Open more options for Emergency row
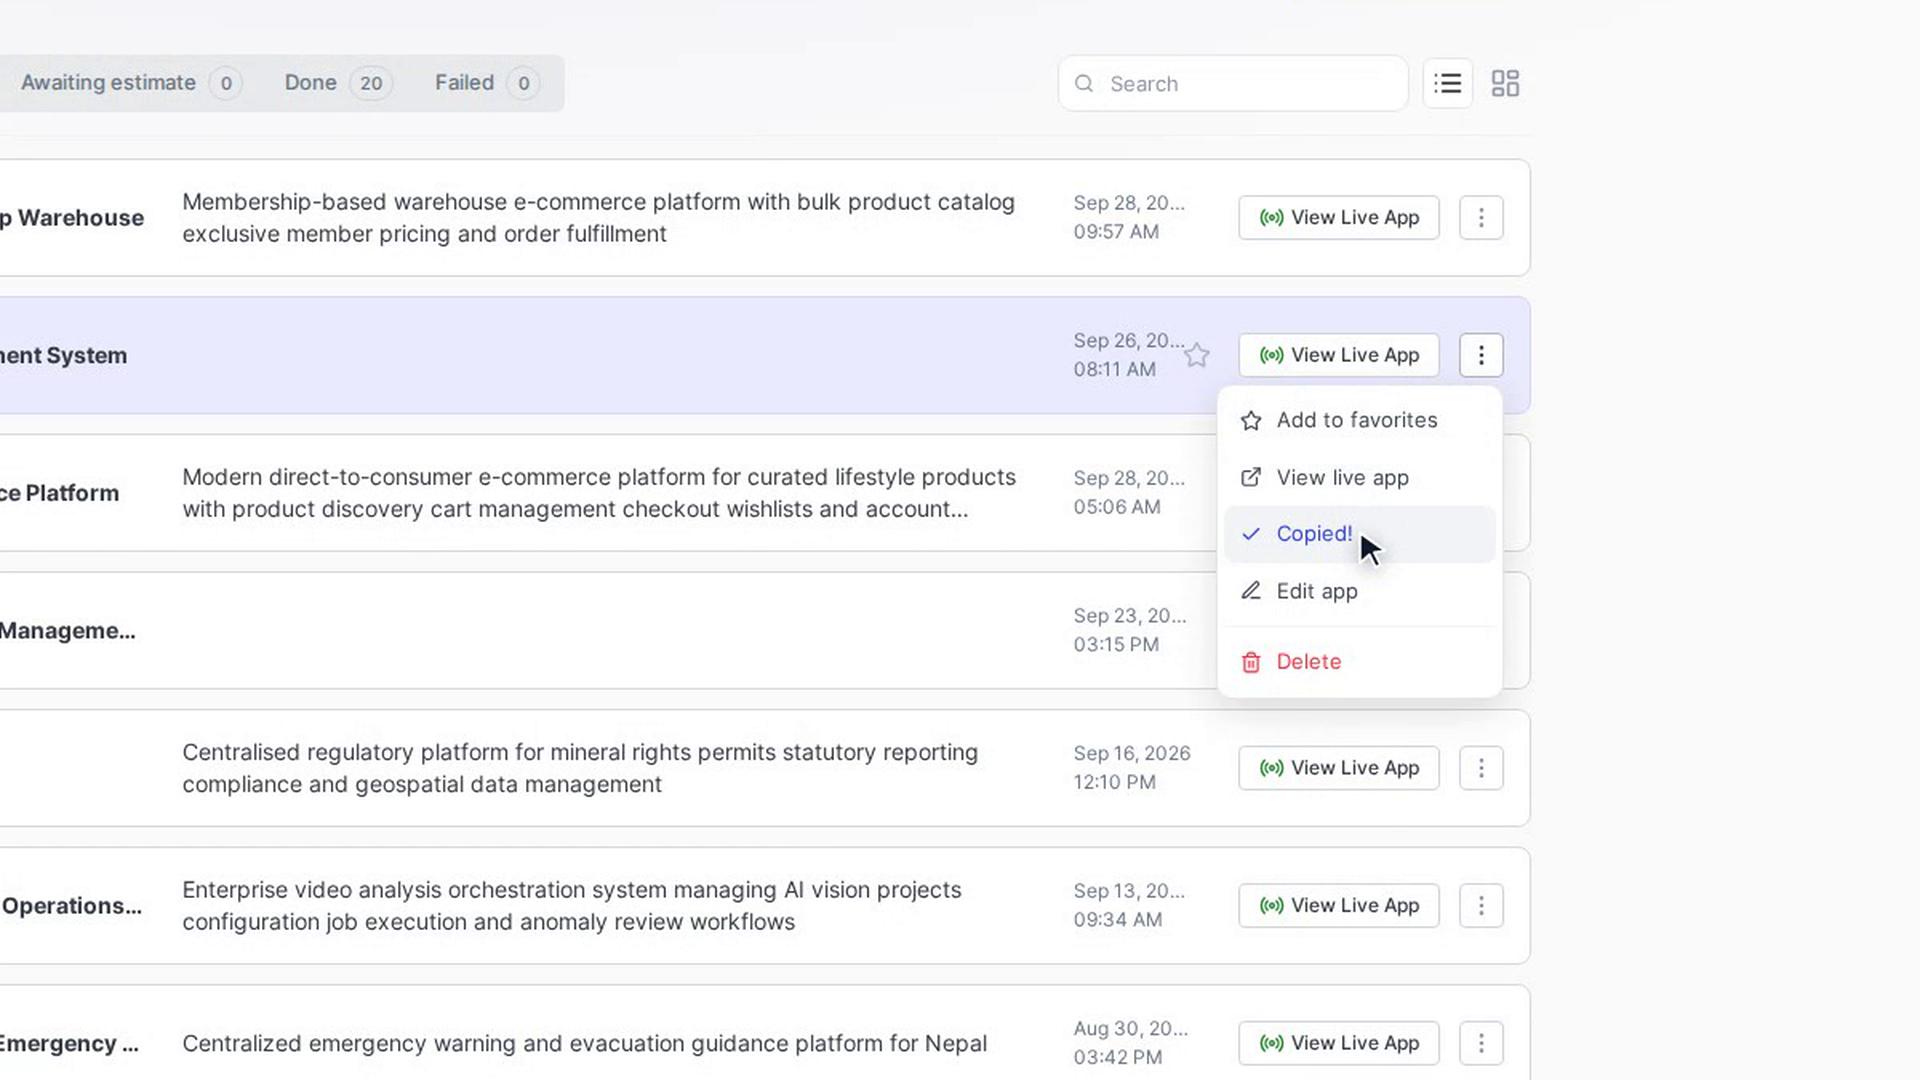This screenshot has width=1920, height=1080. pos(1481,1043)
